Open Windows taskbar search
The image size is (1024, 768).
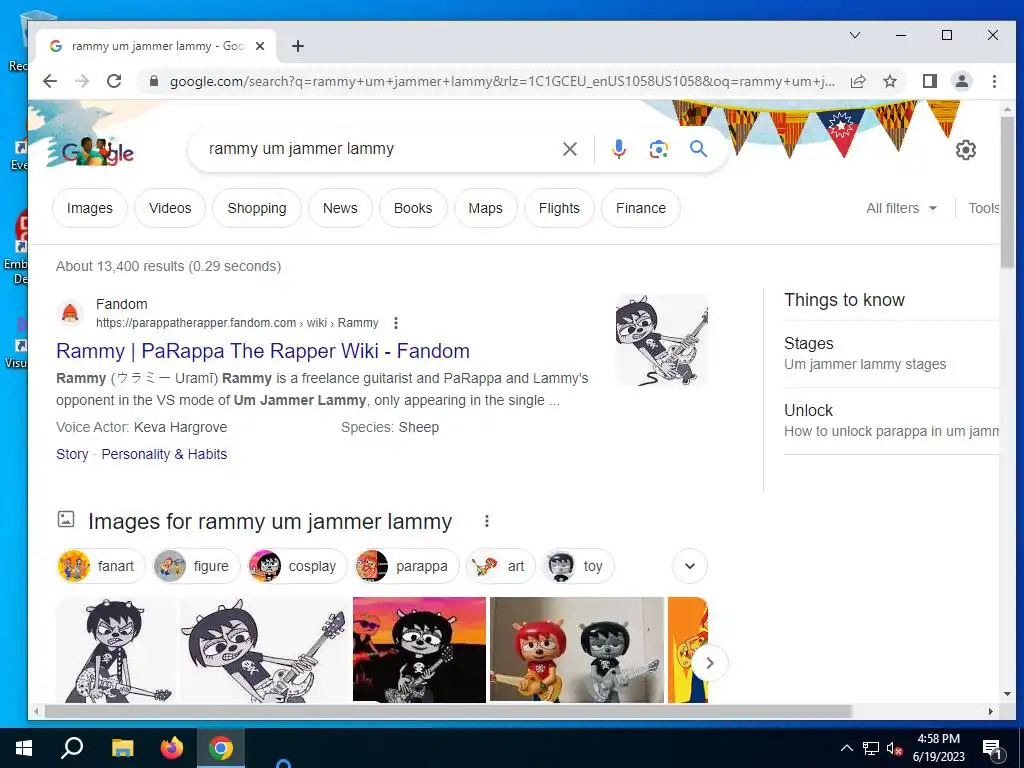(x=72, y=748)
